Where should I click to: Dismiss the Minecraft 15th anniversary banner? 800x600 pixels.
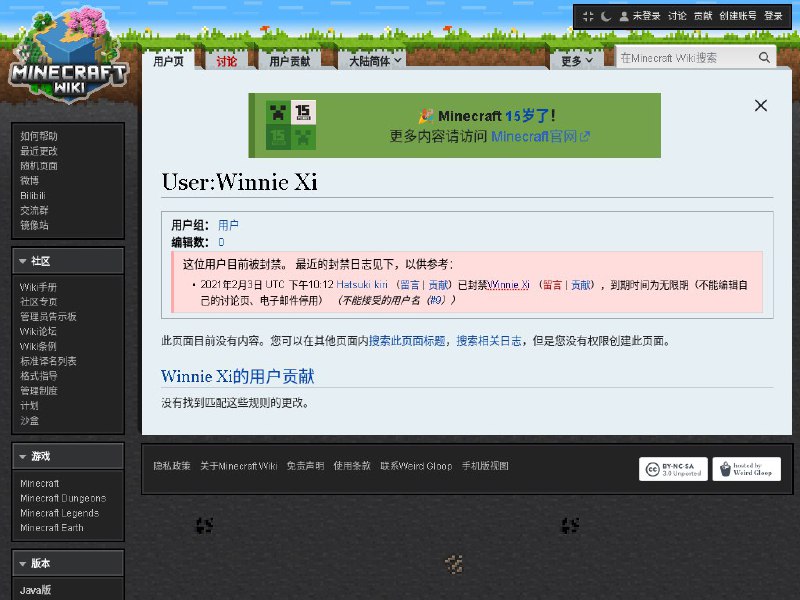click(x=760, y=106)
